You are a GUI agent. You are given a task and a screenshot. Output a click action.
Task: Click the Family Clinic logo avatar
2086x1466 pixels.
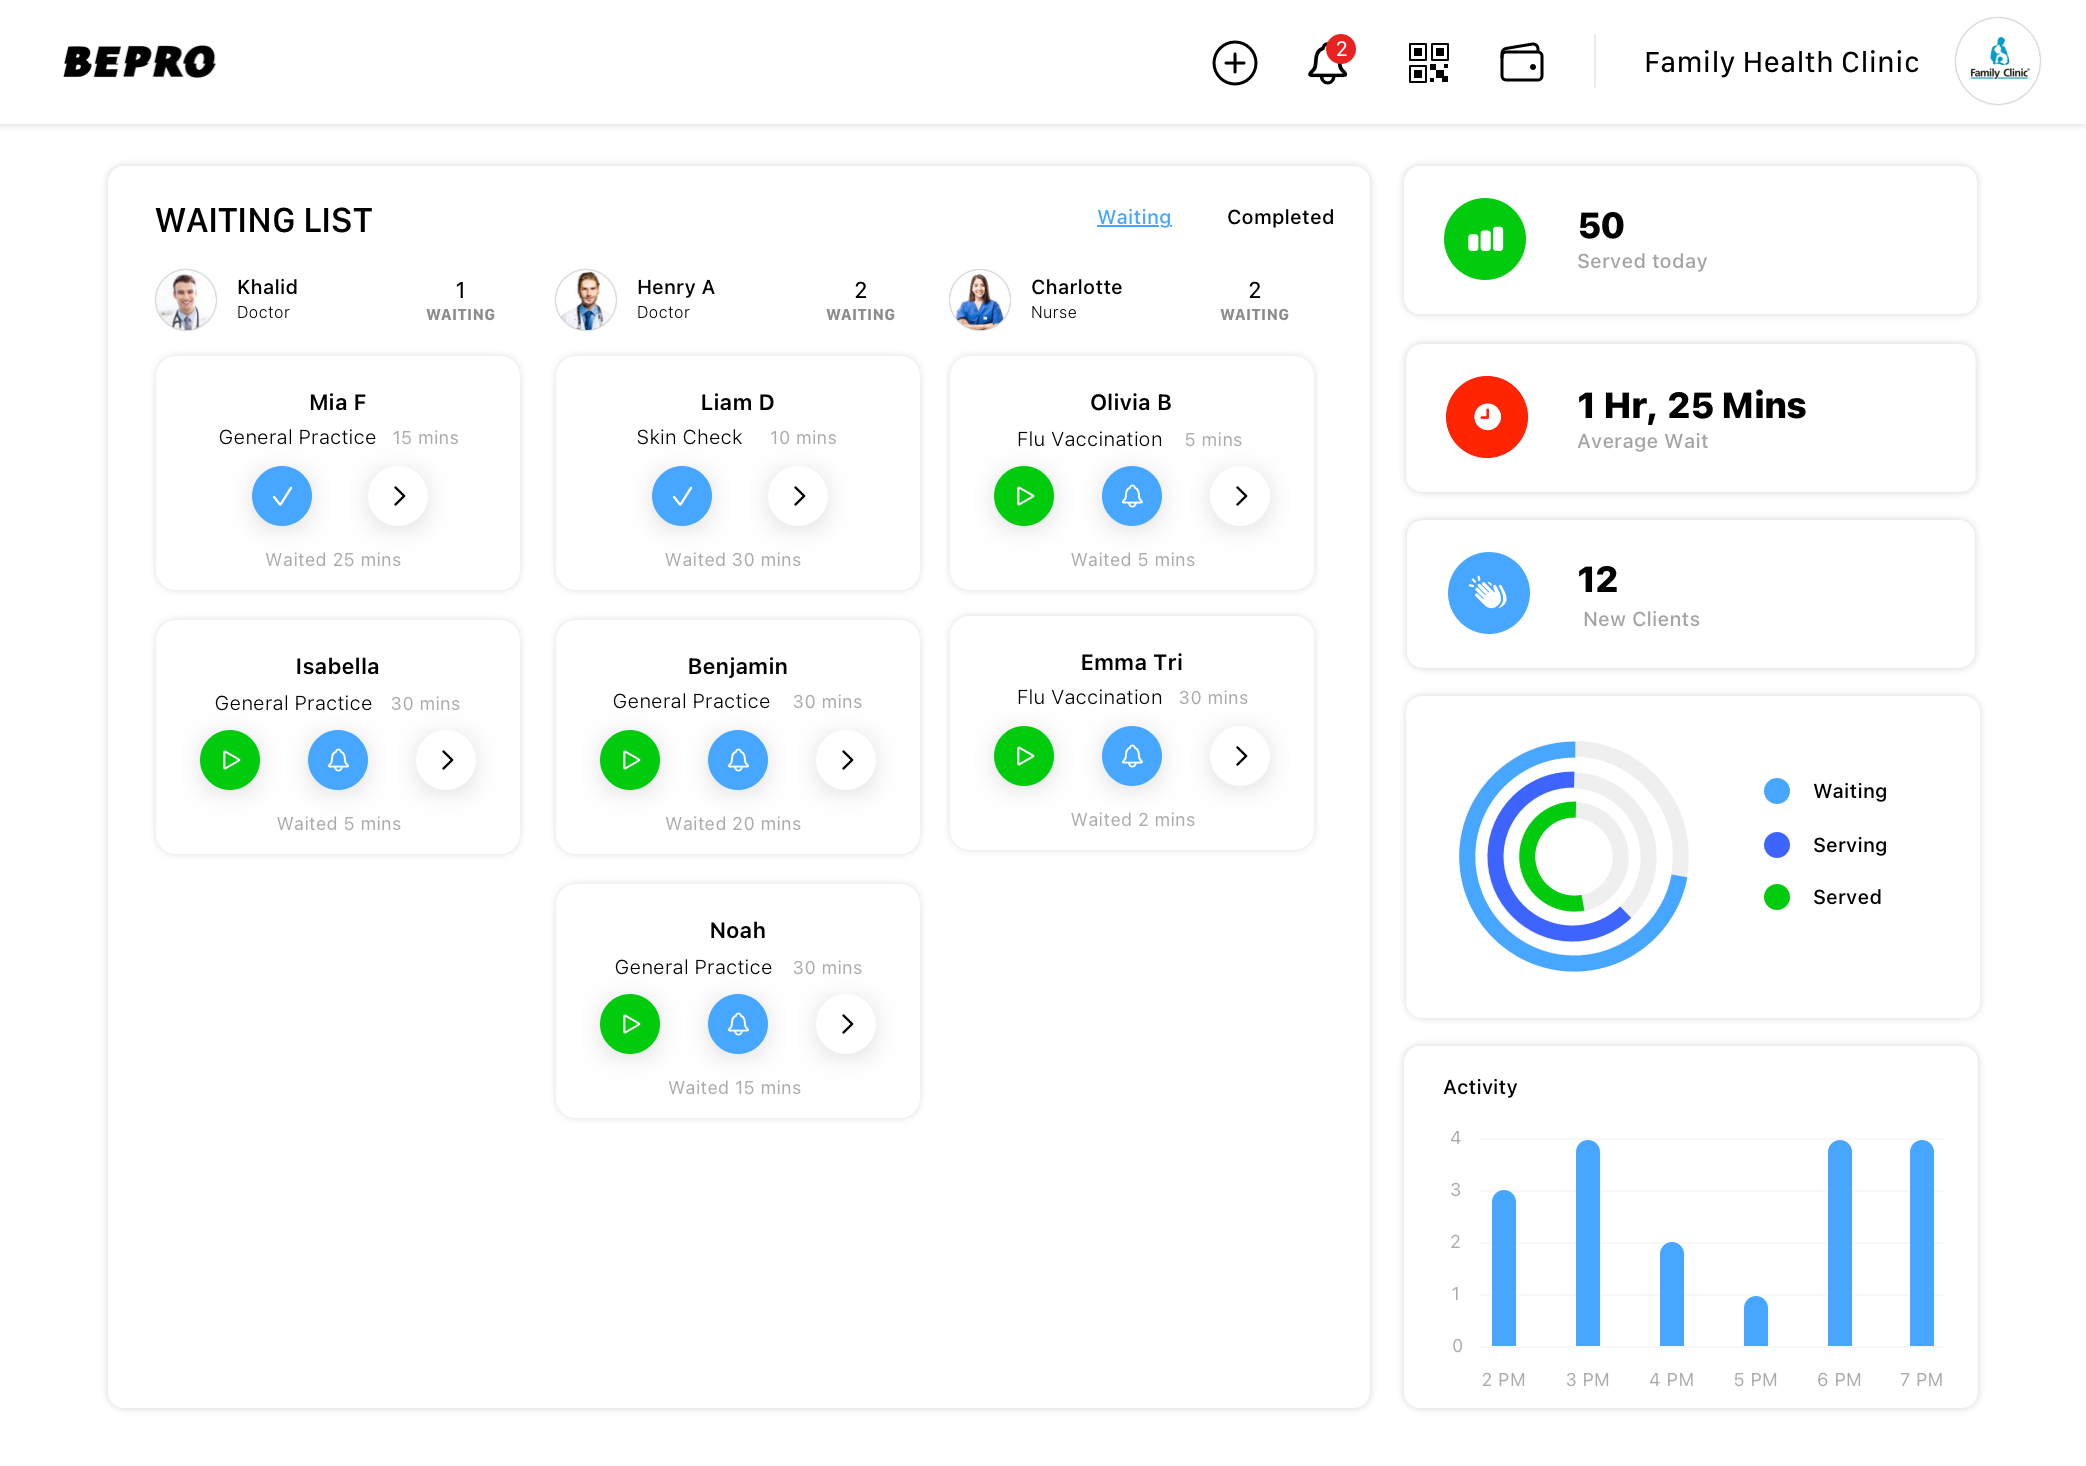click(1997, 61)
